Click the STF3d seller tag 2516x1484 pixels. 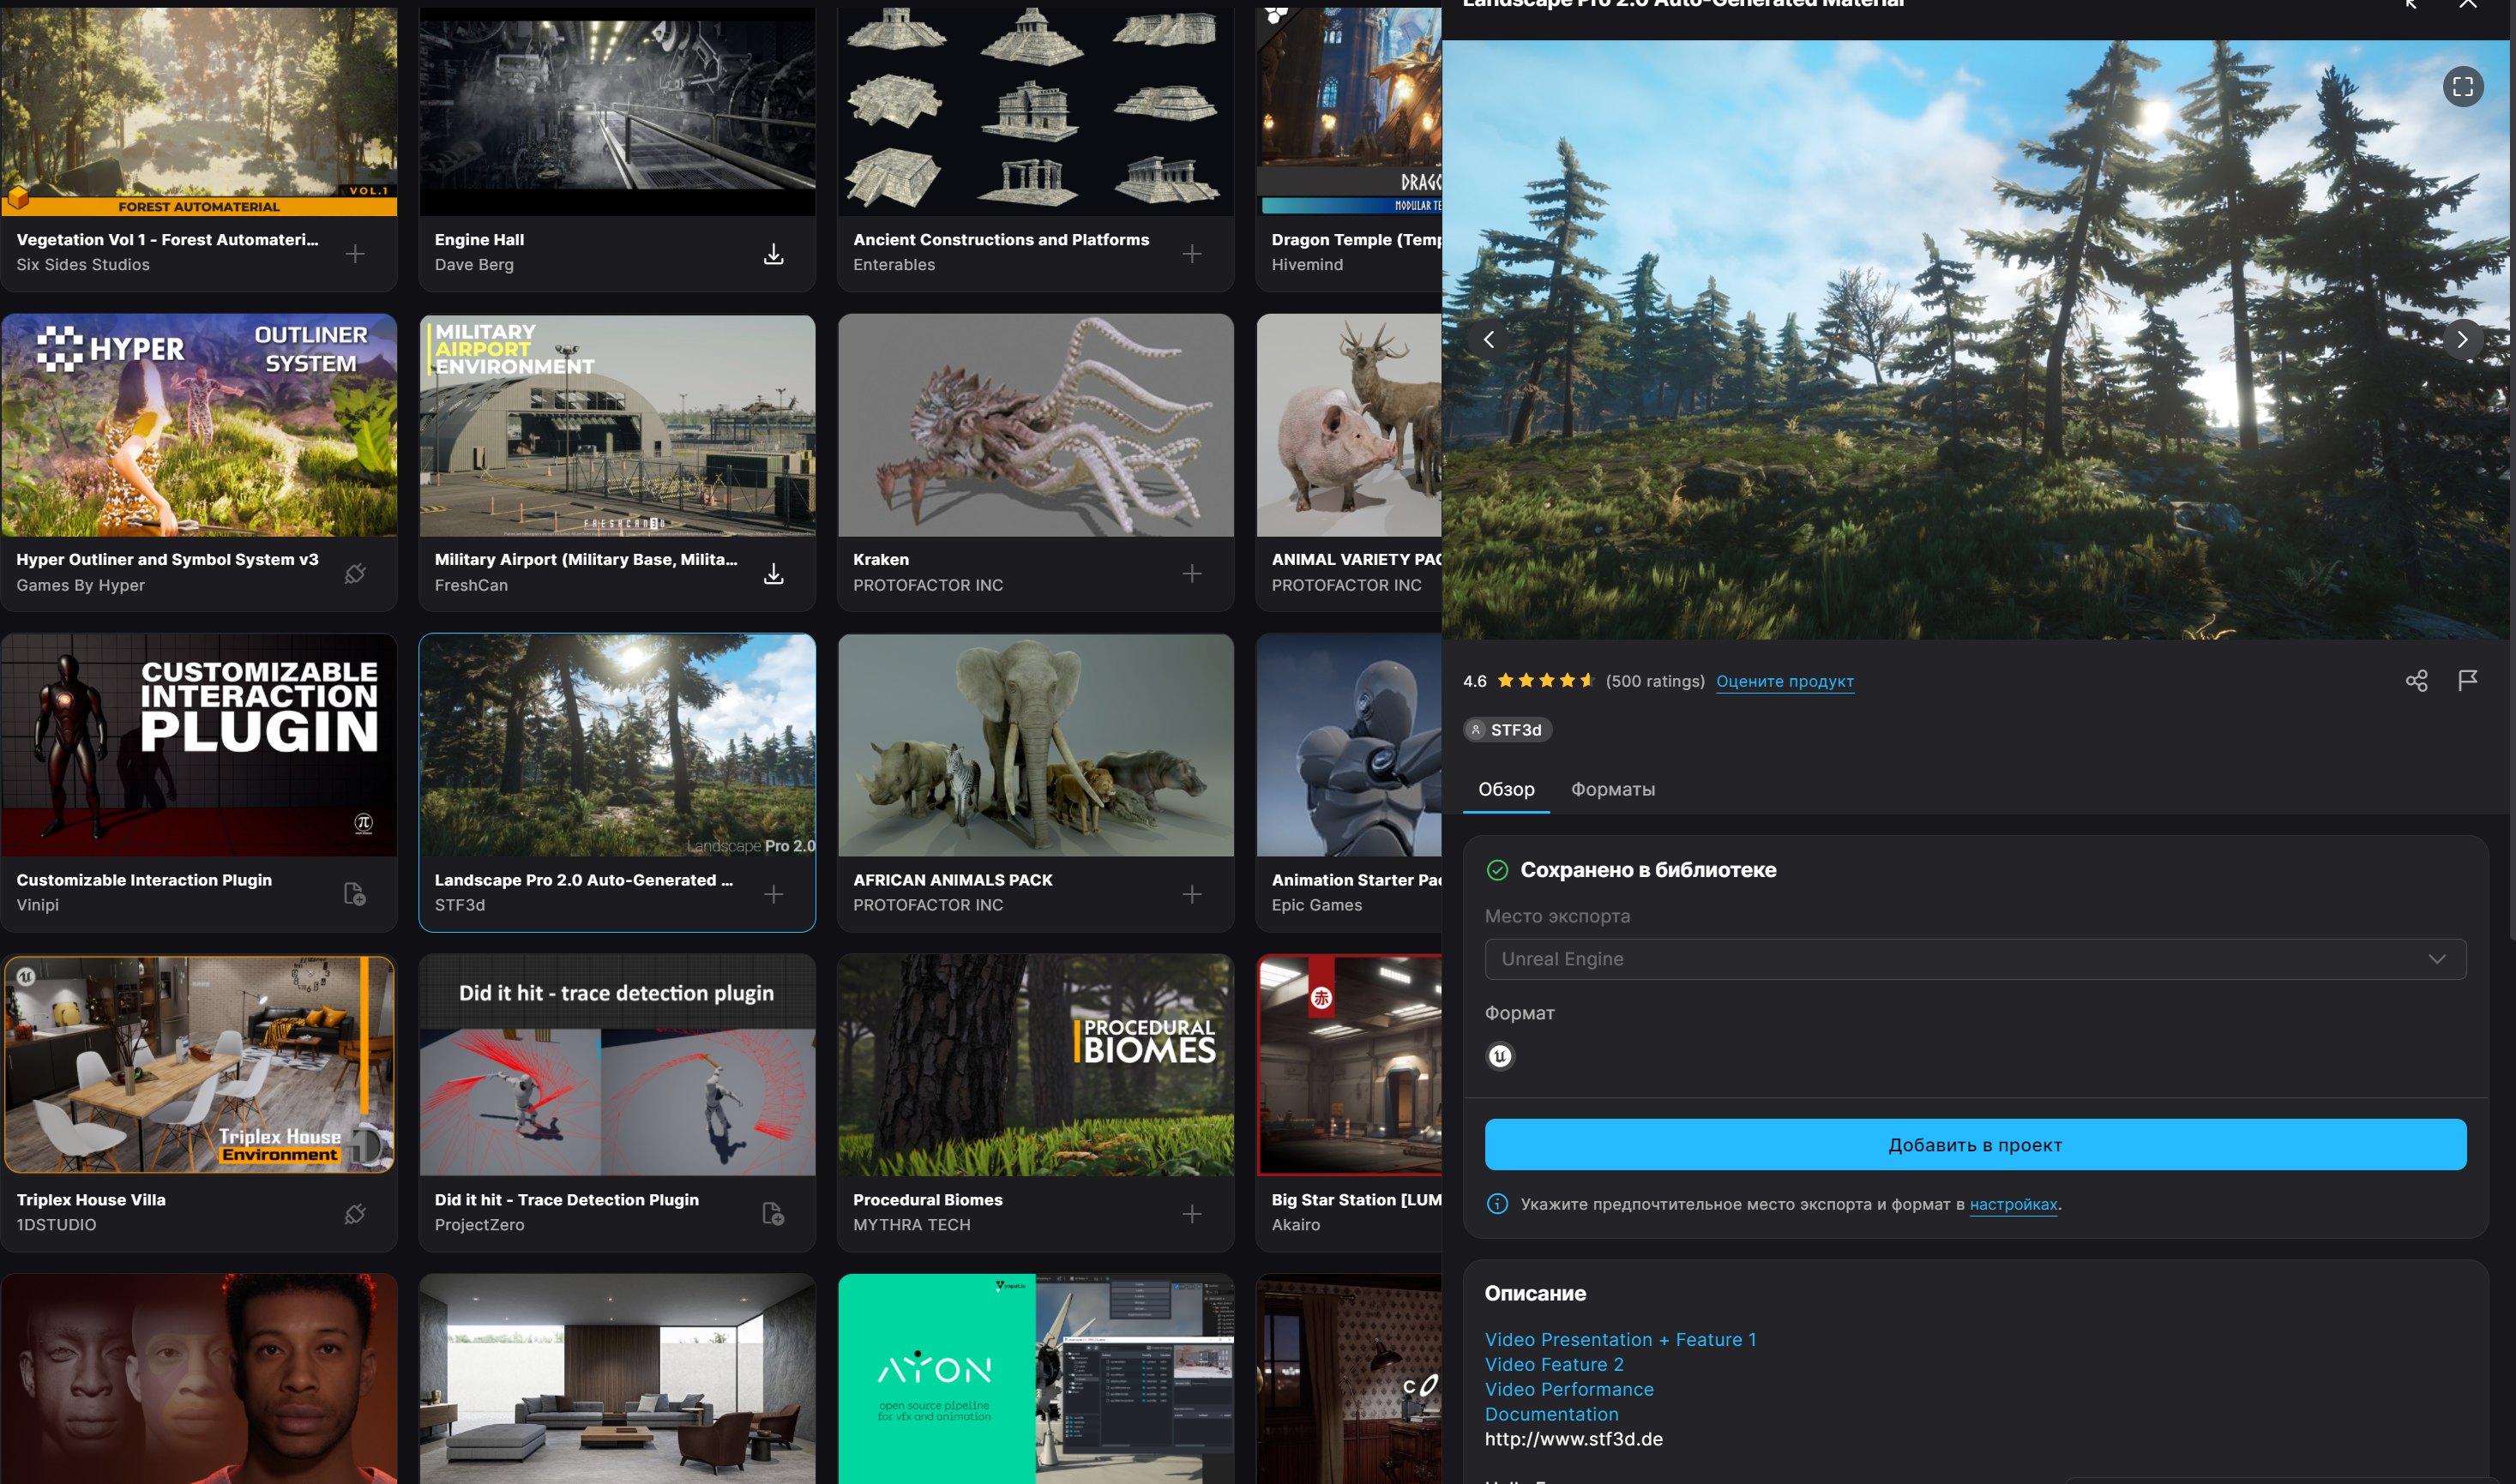(x=1507, y=730)
